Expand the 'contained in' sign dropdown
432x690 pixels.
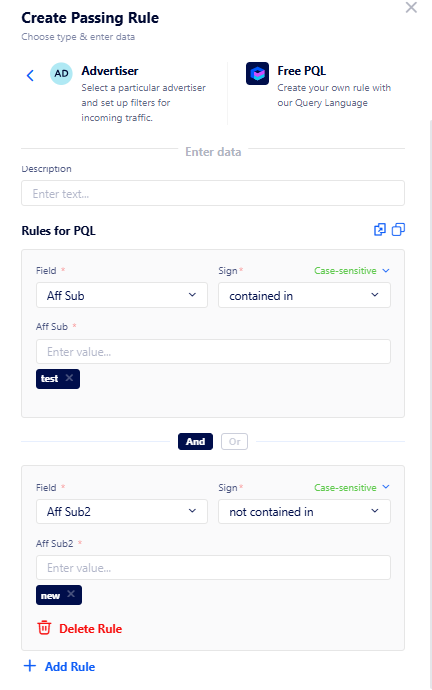[304, 295]
